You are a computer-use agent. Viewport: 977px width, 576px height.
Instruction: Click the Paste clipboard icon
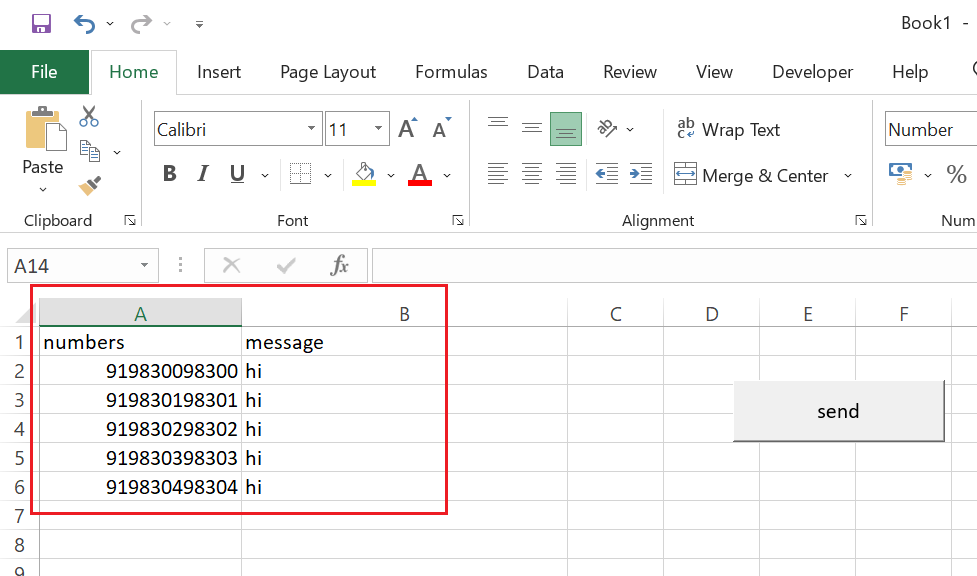click(x=44, y=128)
